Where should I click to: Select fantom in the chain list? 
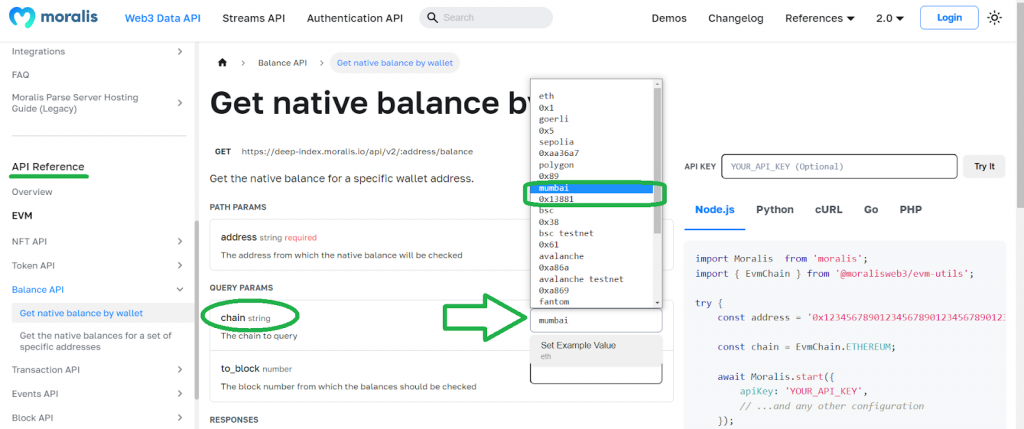point(592,302)
